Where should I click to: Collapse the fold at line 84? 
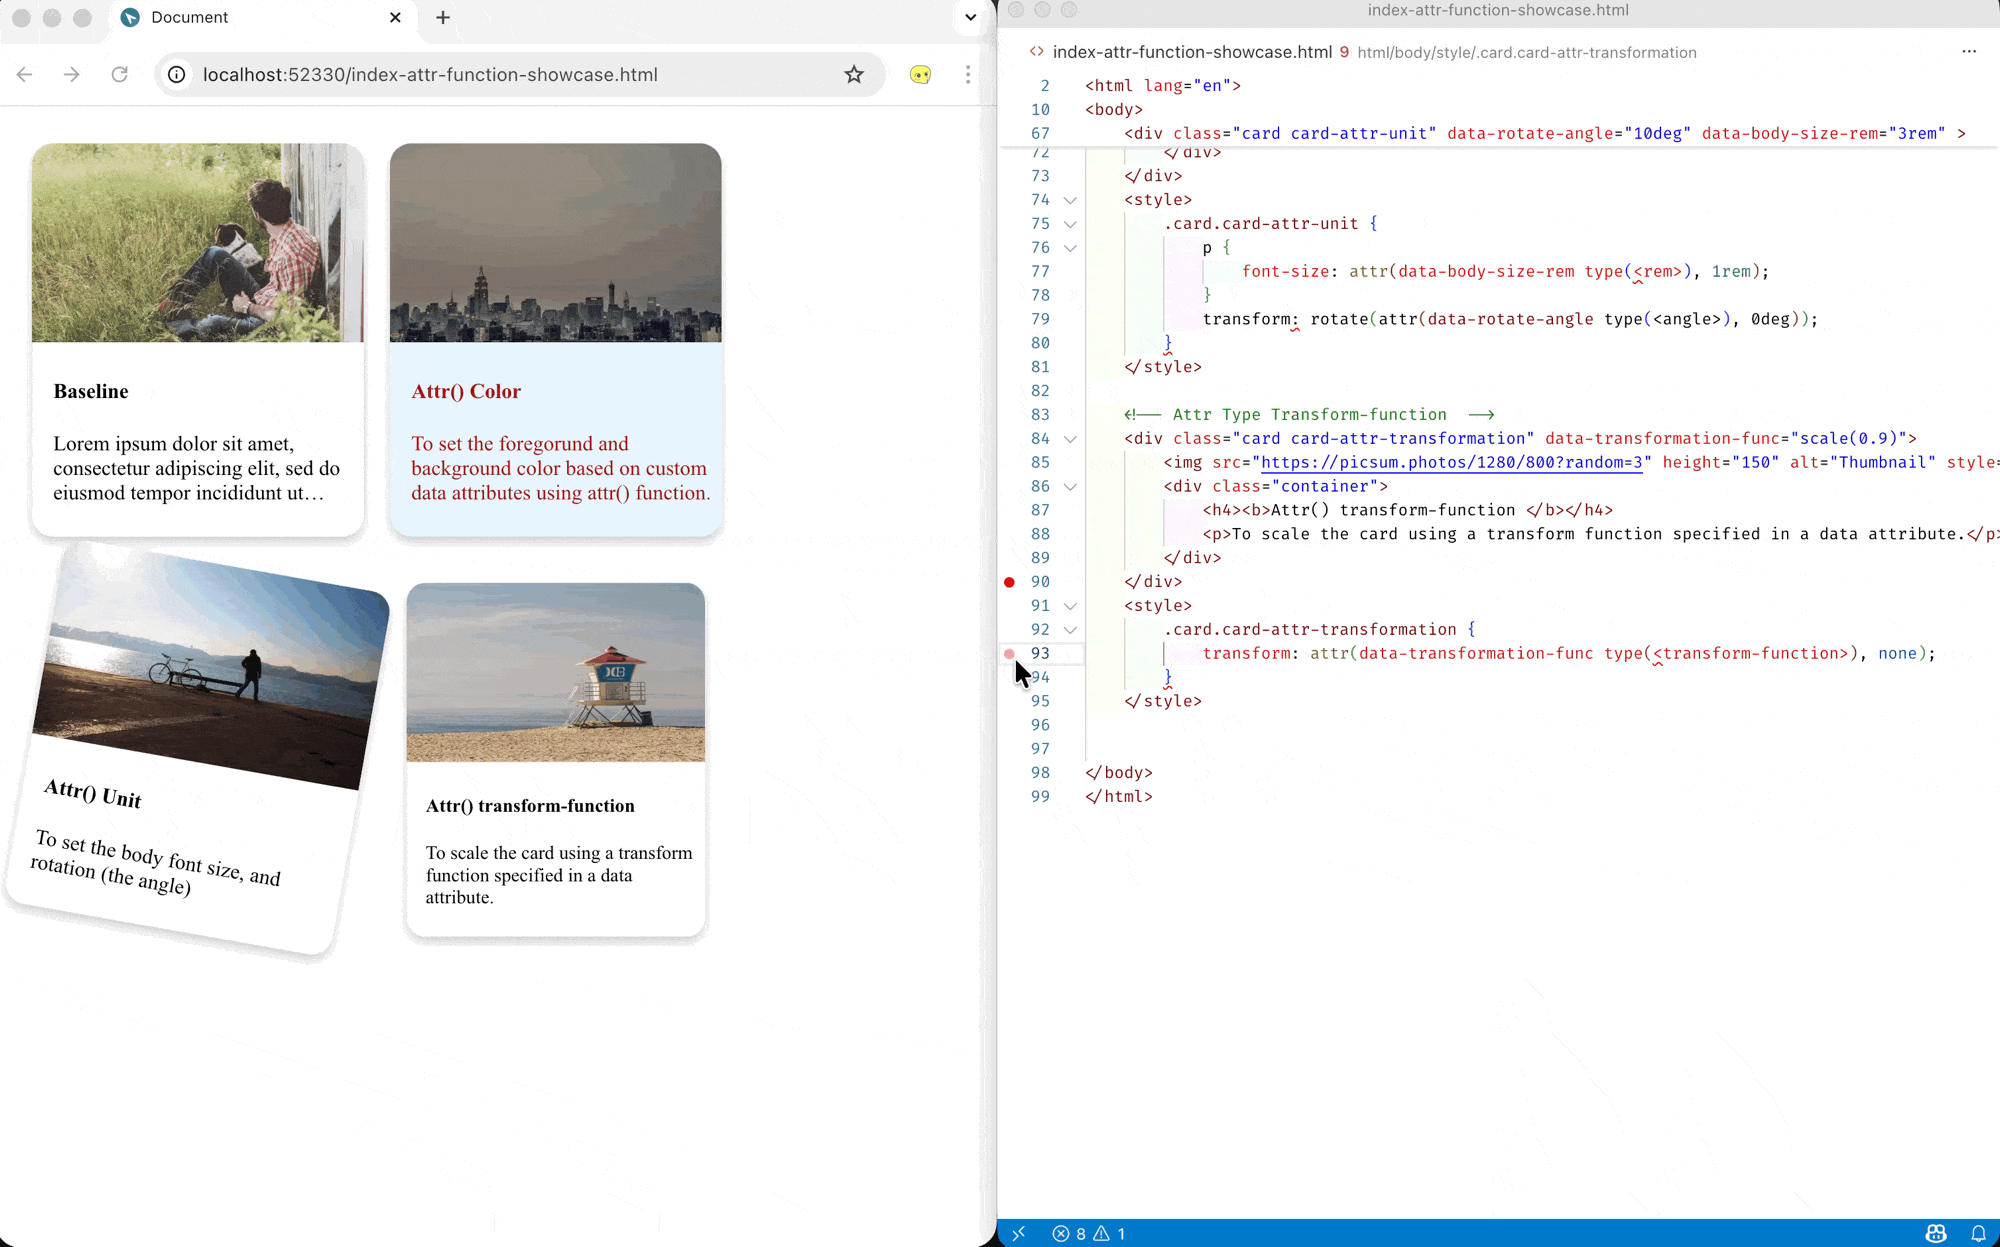coord(1070,439)
